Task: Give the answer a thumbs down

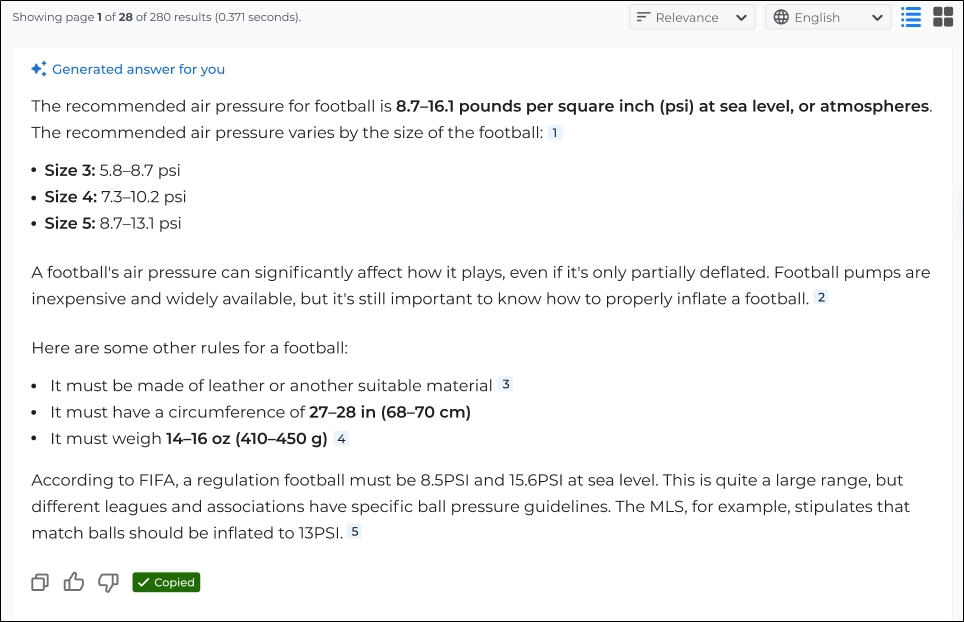Action: coord(108,582)
